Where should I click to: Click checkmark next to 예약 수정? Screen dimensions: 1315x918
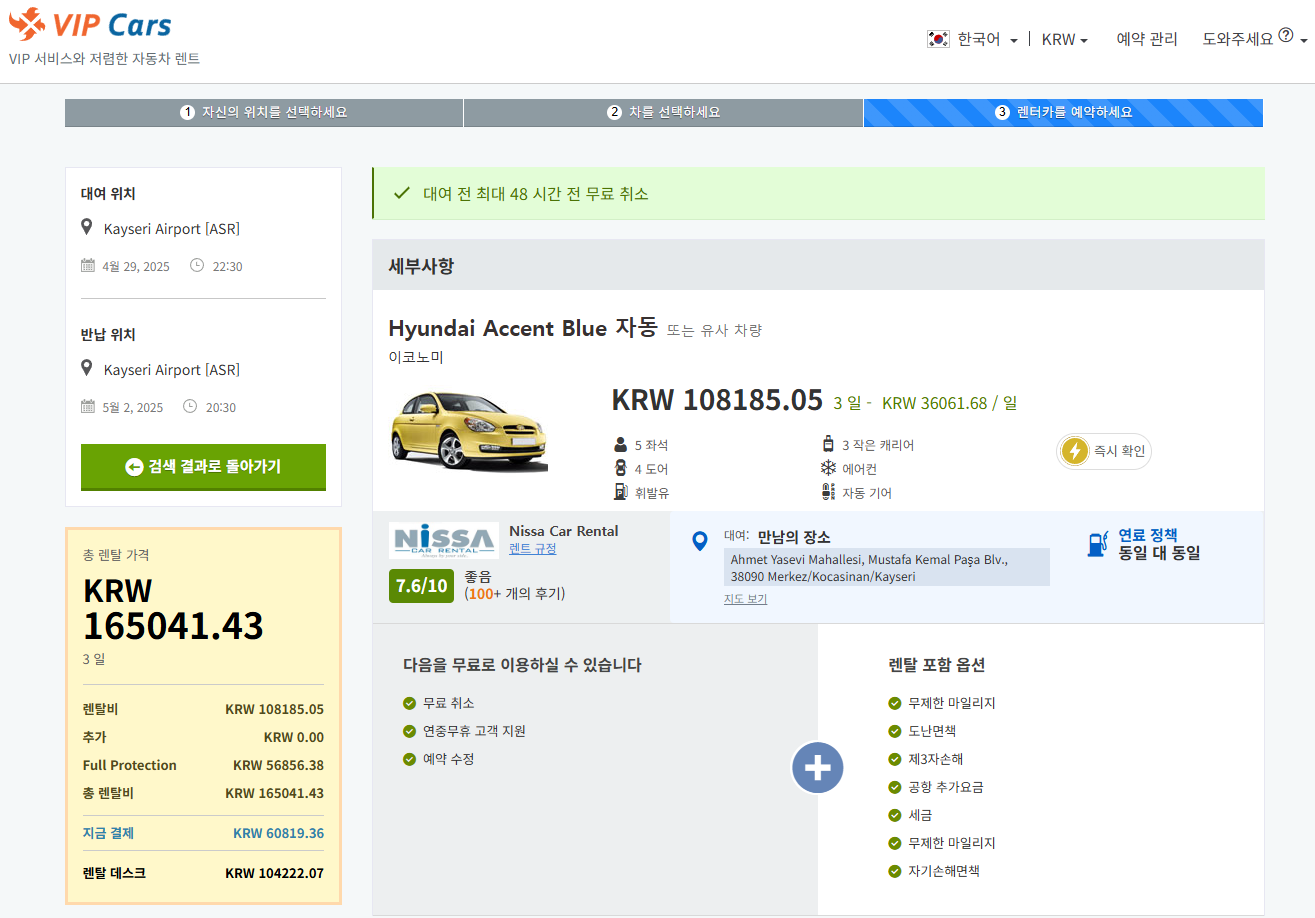tap(409, 759)
